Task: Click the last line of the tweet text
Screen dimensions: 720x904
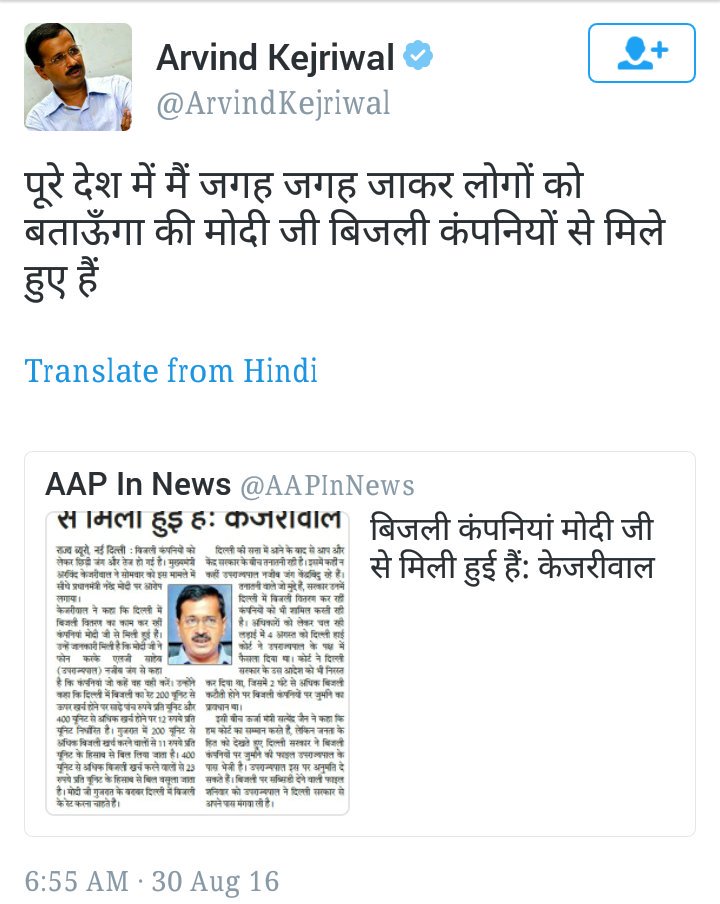Action: tap(62, 279)
